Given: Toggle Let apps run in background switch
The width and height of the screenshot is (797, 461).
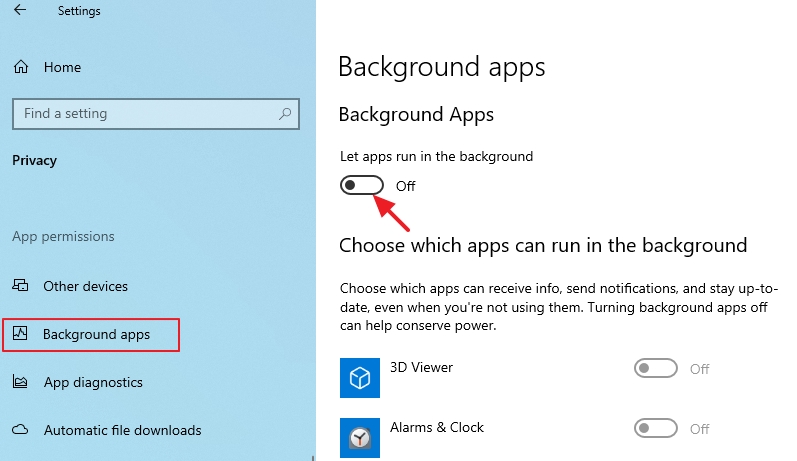Looking at the screenshot, I should coord(361,186).
